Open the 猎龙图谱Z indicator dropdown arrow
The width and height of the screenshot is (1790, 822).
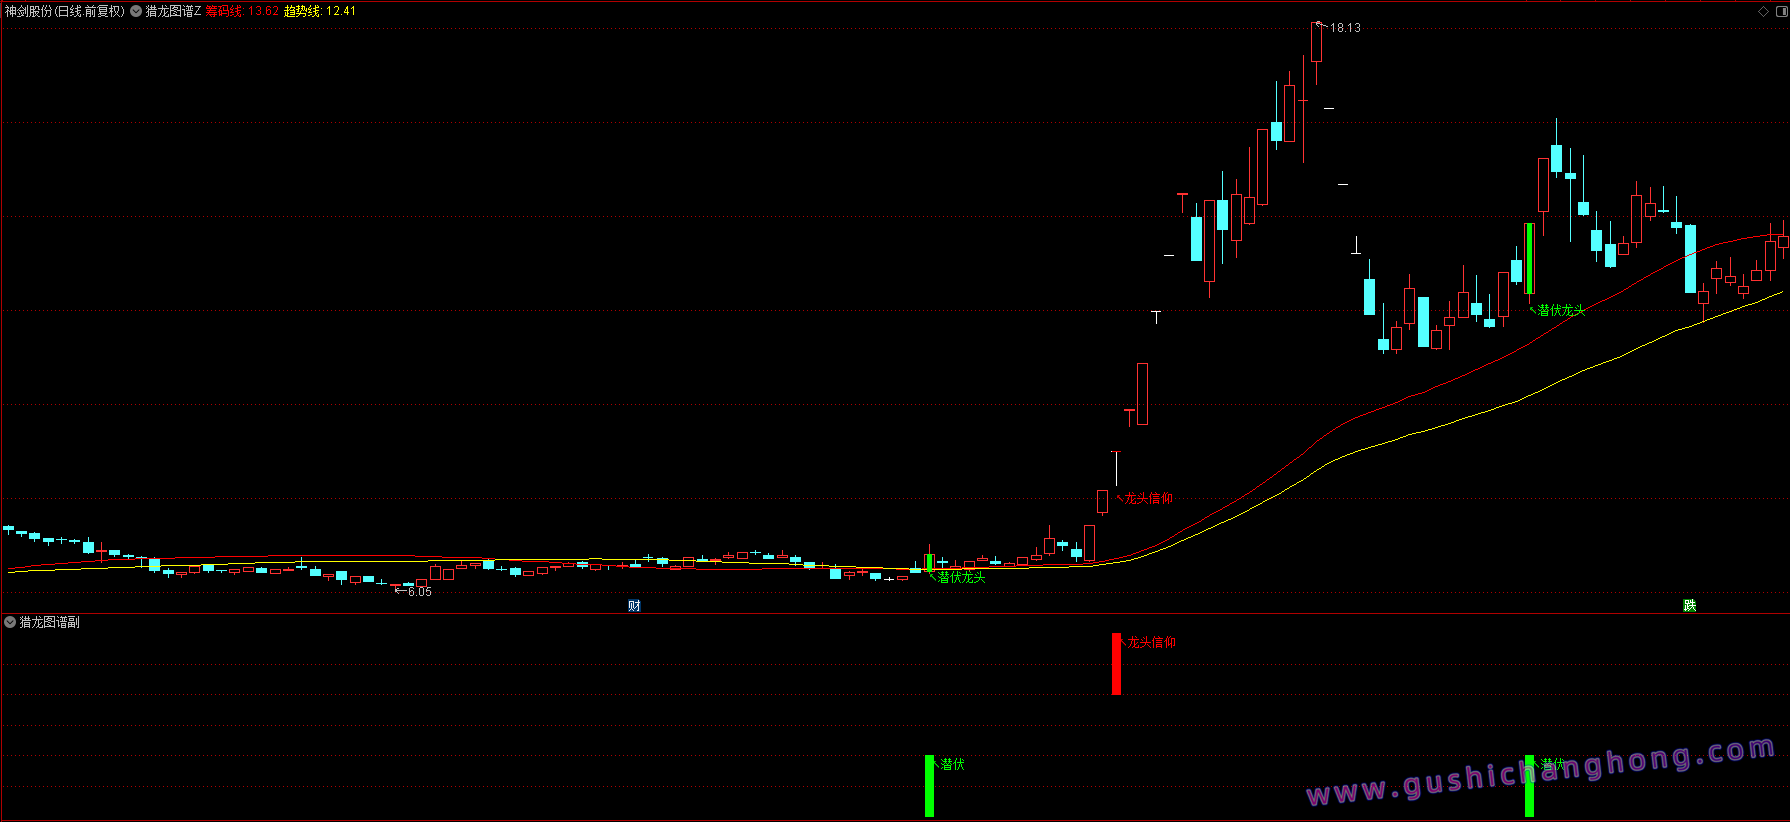tap(136, 12)
